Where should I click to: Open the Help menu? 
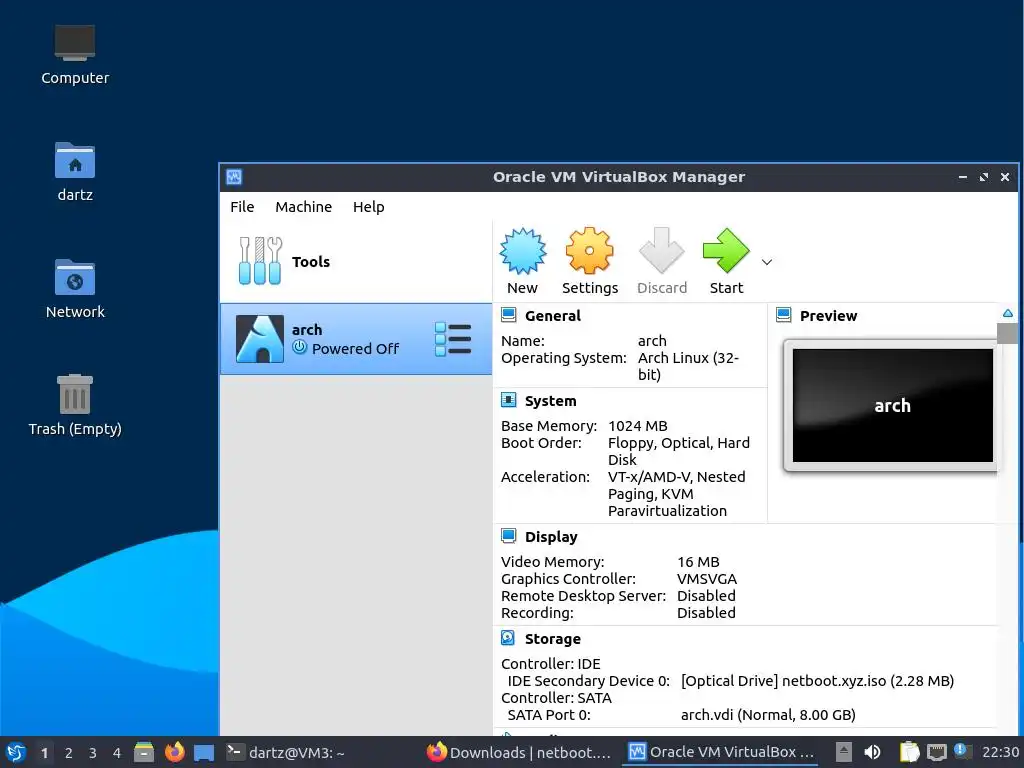[368, 207]
